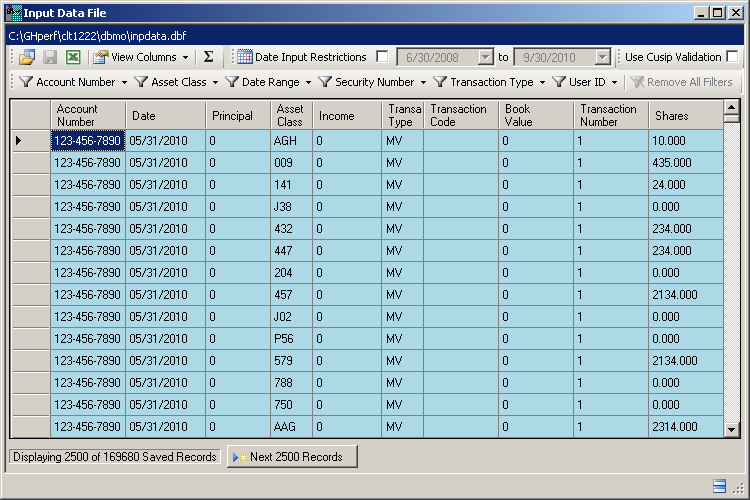Enable the Date Input Restrictions checkbox
The width and height of the screenshot is (750, 500).
click(382, 58)
